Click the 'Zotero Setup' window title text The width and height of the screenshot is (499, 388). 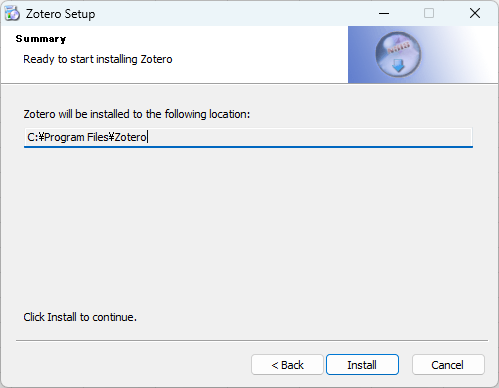pyautogui.click(x=61, y=14)
